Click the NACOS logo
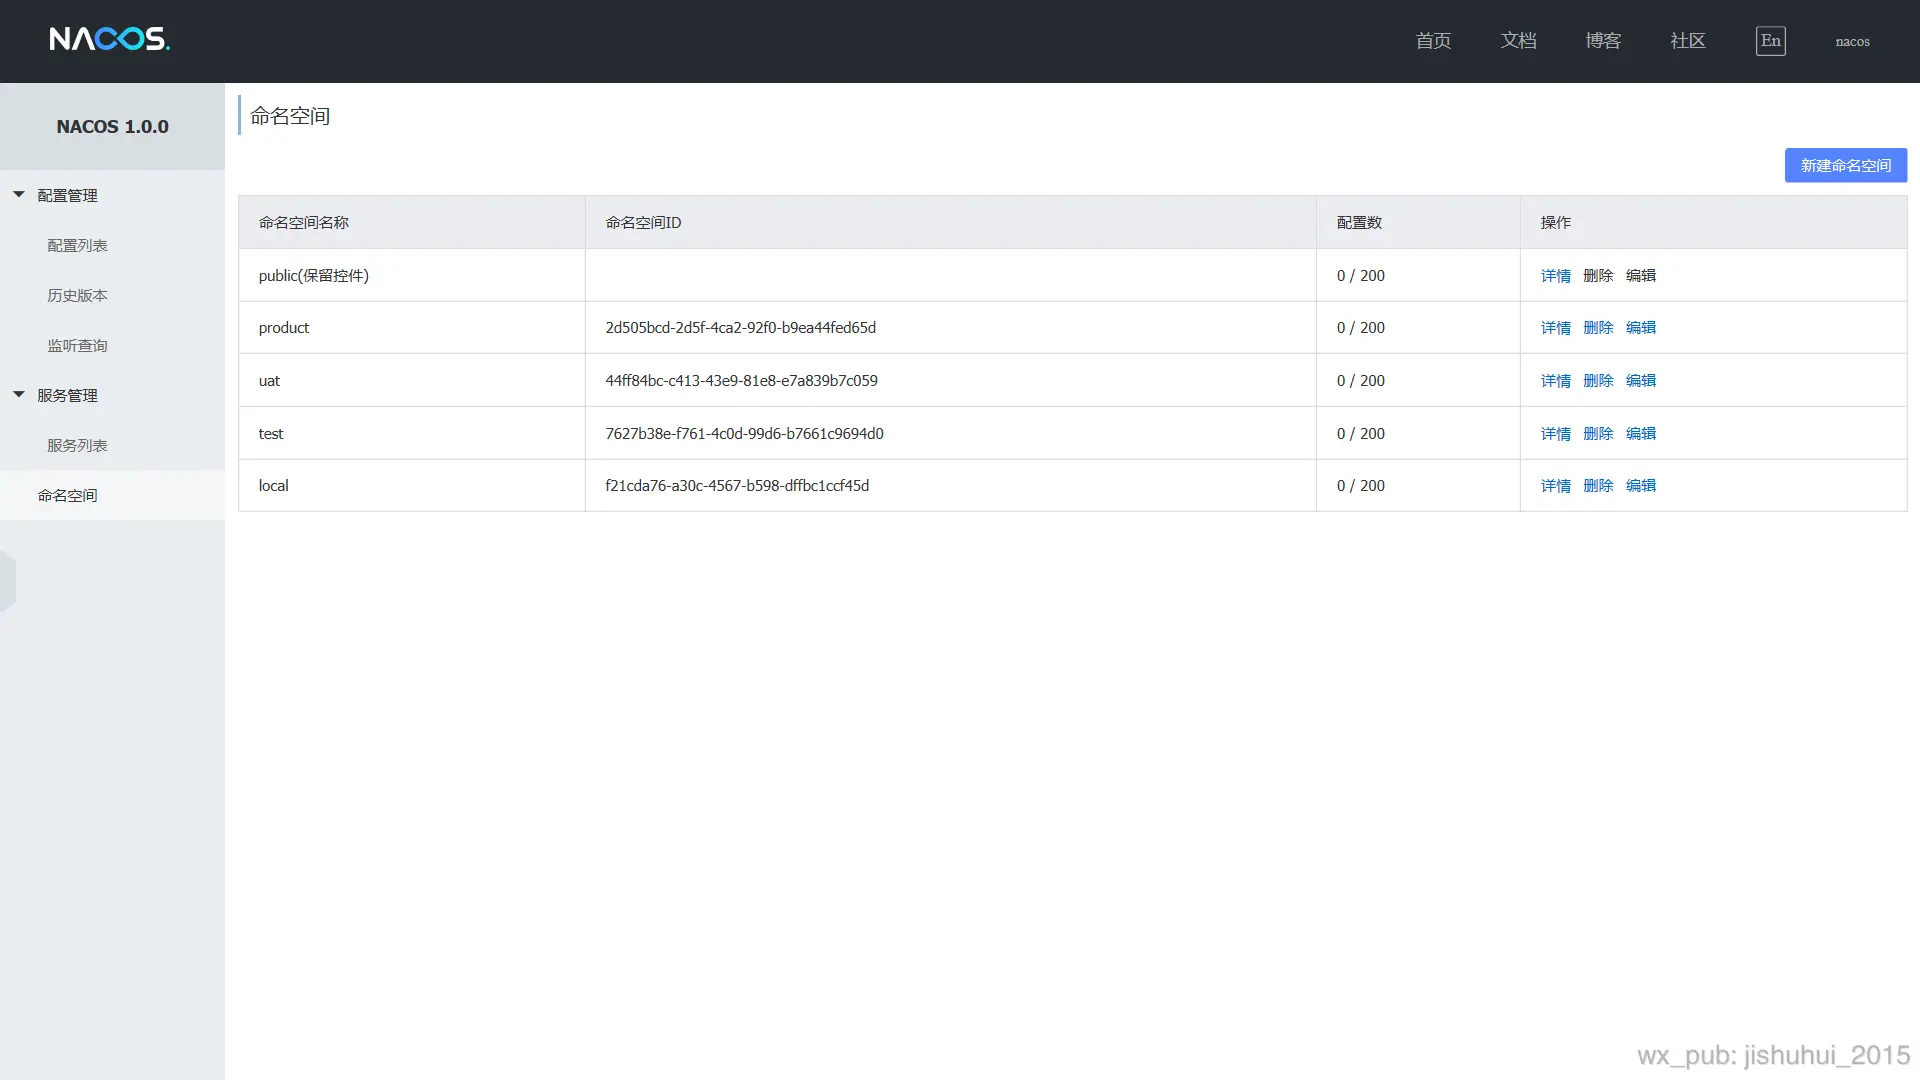The height and width of the screenshot is (1080, 1920). pos(109,39)
